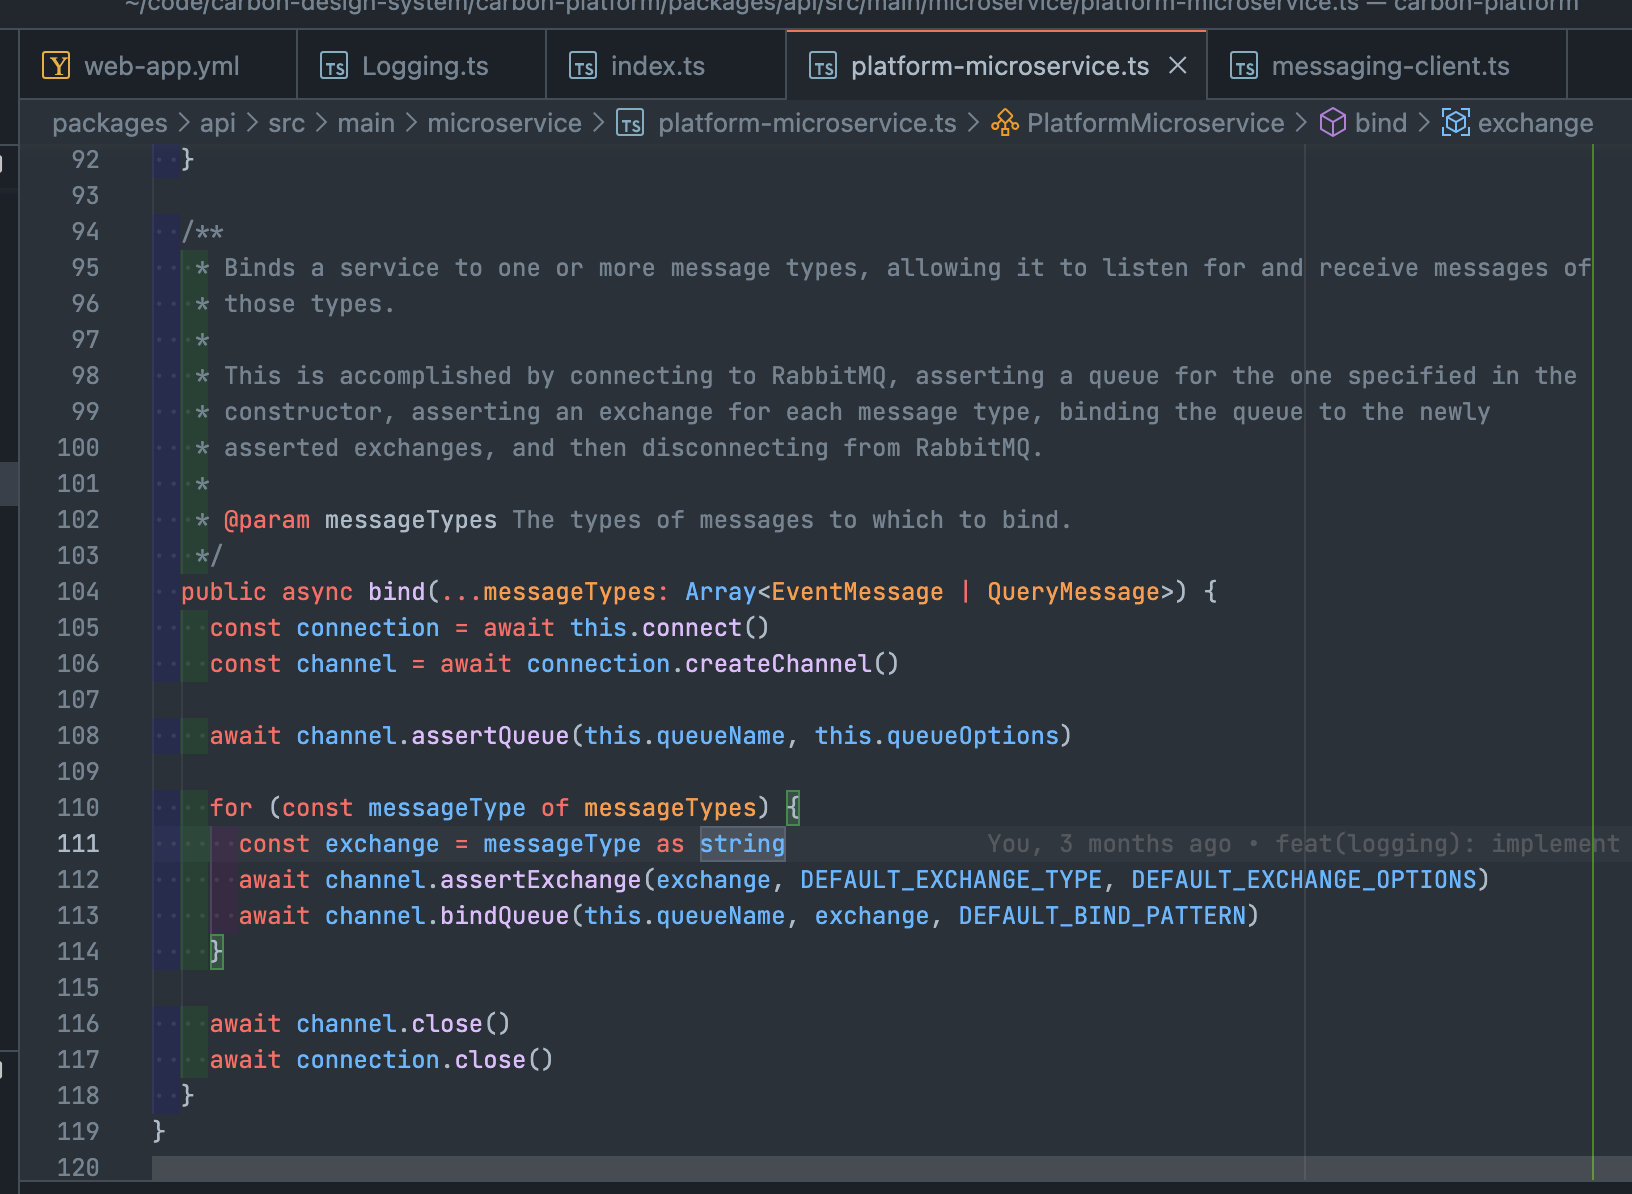The width and height of the screenshot is (1632, 1194).
Task: Click 'EventMessage' type on line 104
Action: coord(857,592)
